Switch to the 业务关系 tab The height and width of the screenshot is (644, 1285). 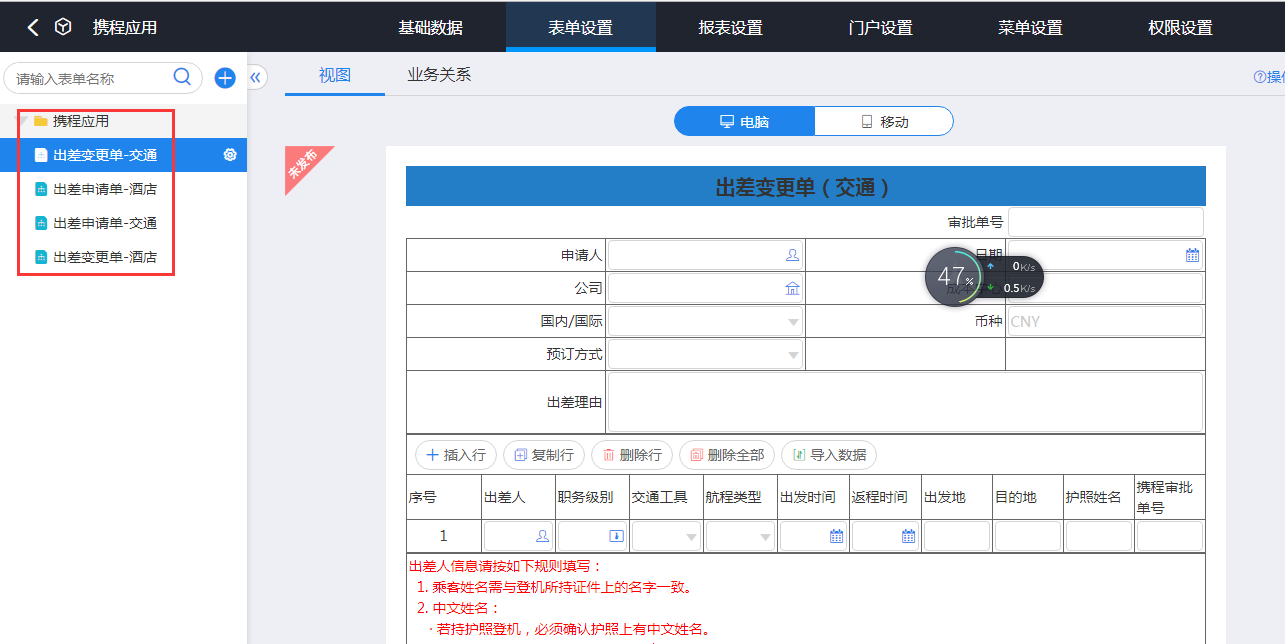pos(439,75)
